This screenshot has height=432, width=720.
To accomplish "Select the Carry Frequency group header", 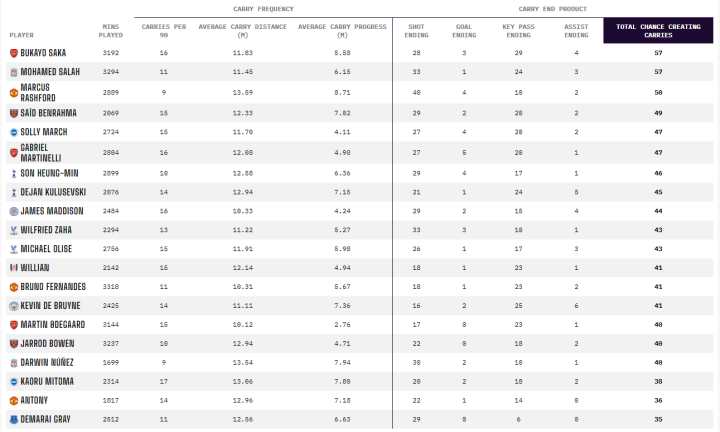I will 261,8.
